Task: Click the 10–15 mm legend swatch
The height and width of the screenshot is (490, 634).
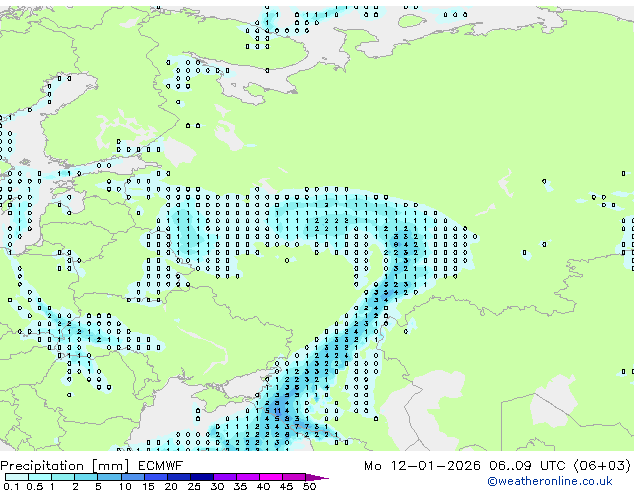Action: (x=132, y=477)
